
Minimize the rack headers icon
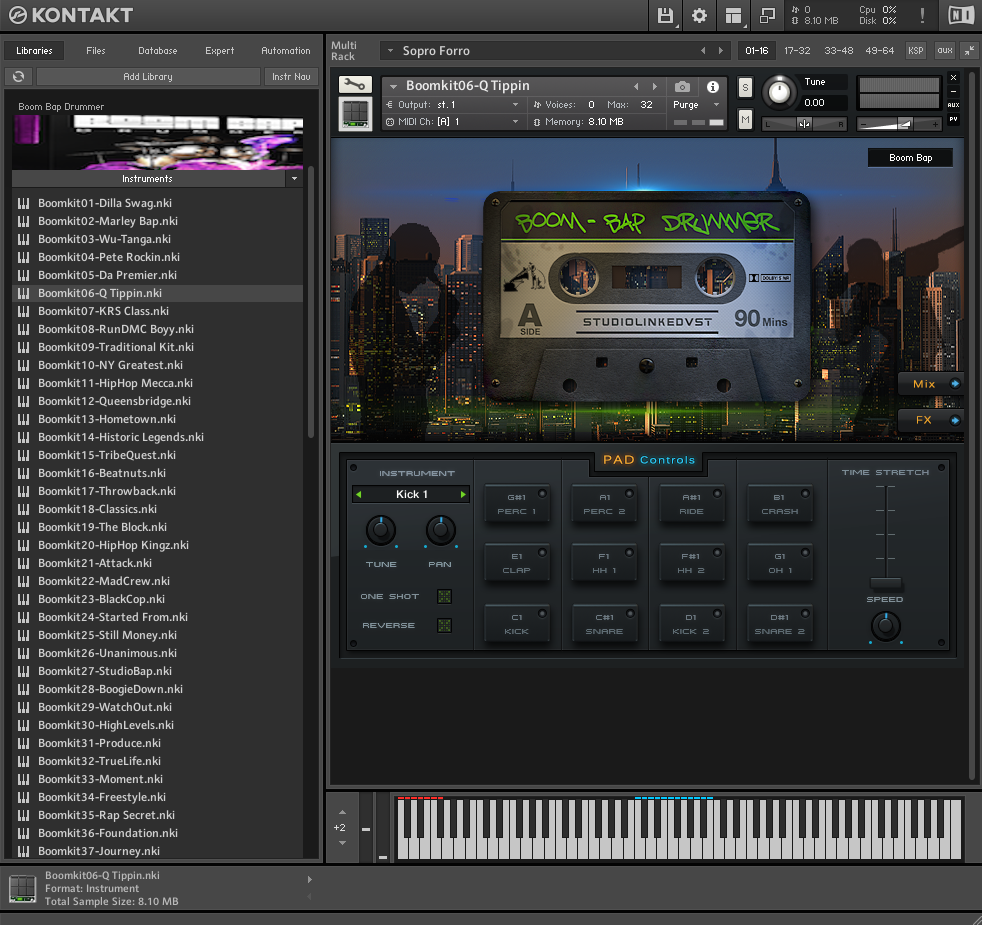coord(969,51)
